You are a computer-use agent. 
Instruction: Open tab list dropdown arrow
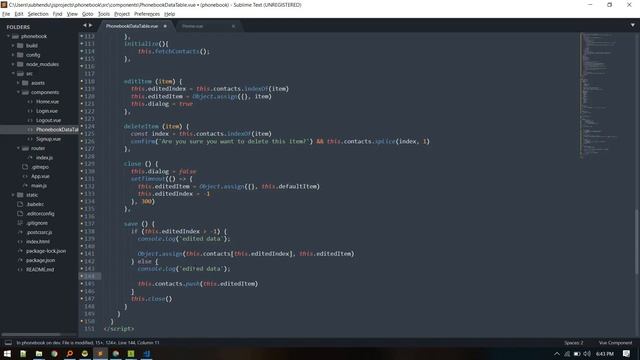point(633,25)
